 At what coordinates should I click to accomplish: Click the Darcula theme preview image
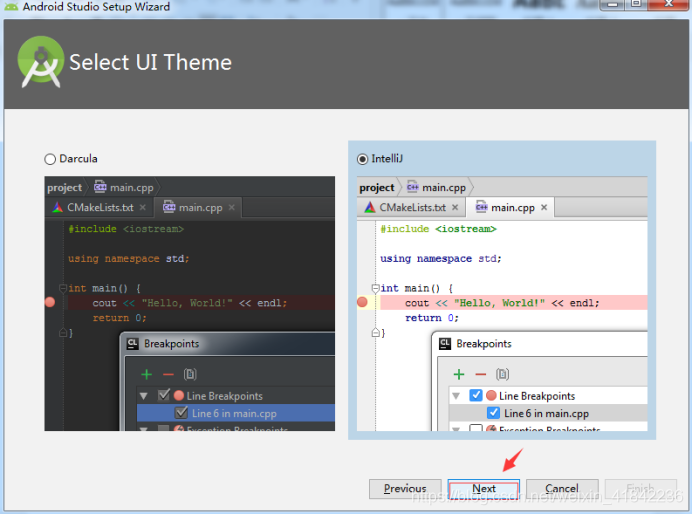(x=190, y=304)
